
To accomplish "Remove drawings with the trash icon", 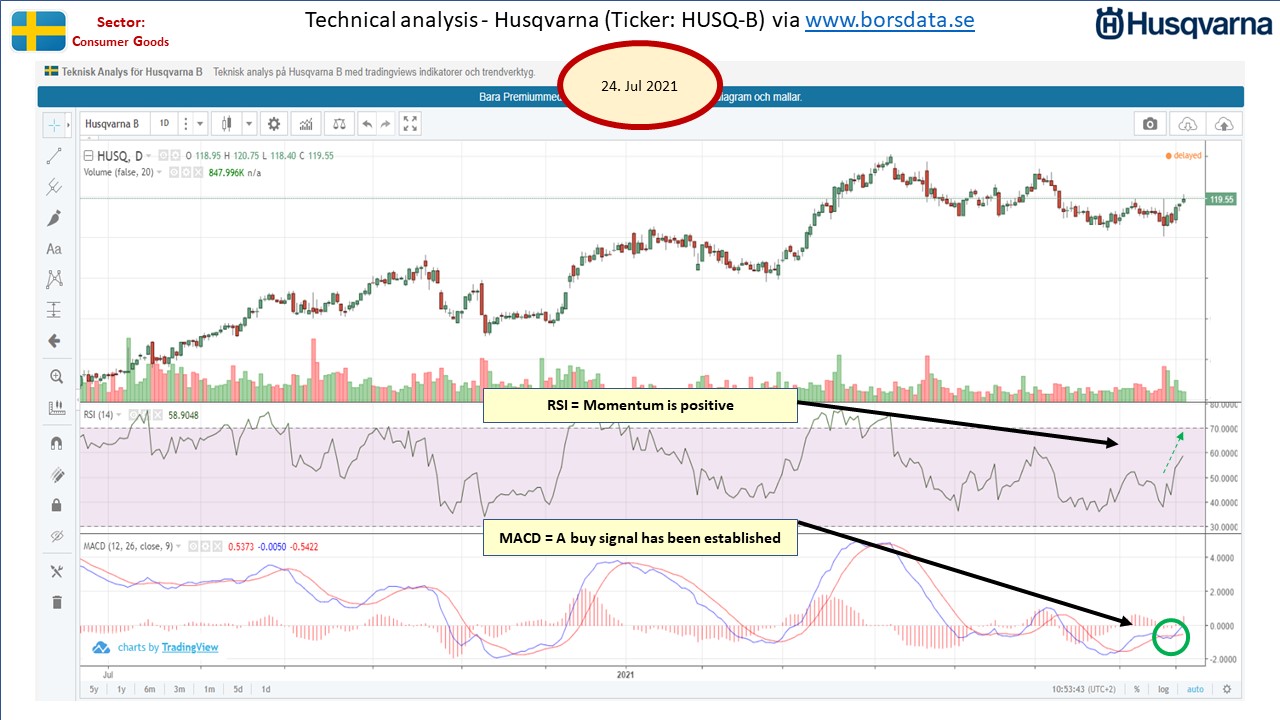I will (56, 602).
